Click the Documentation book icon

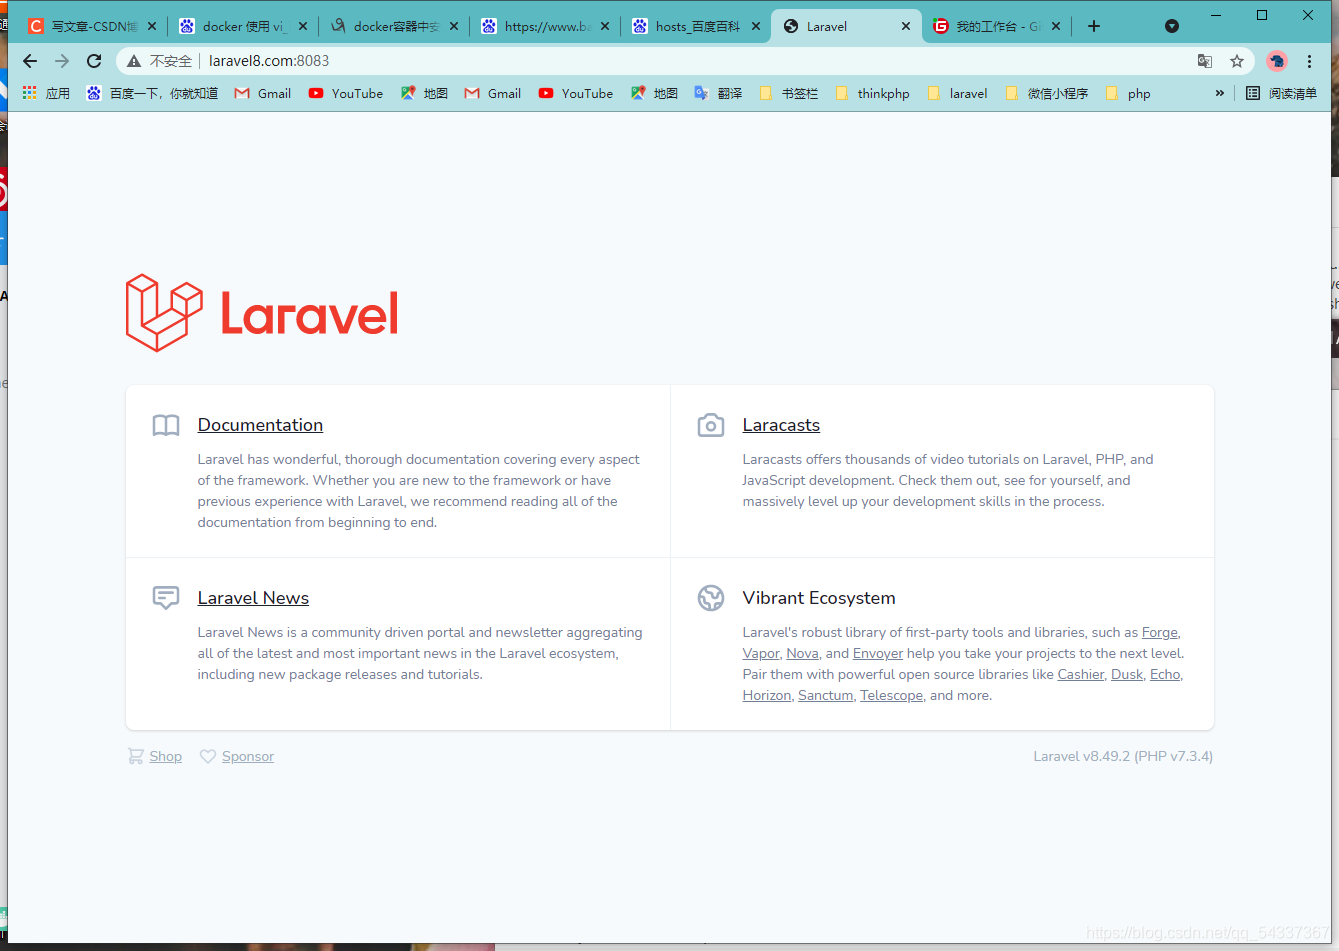tap(166, 426)
